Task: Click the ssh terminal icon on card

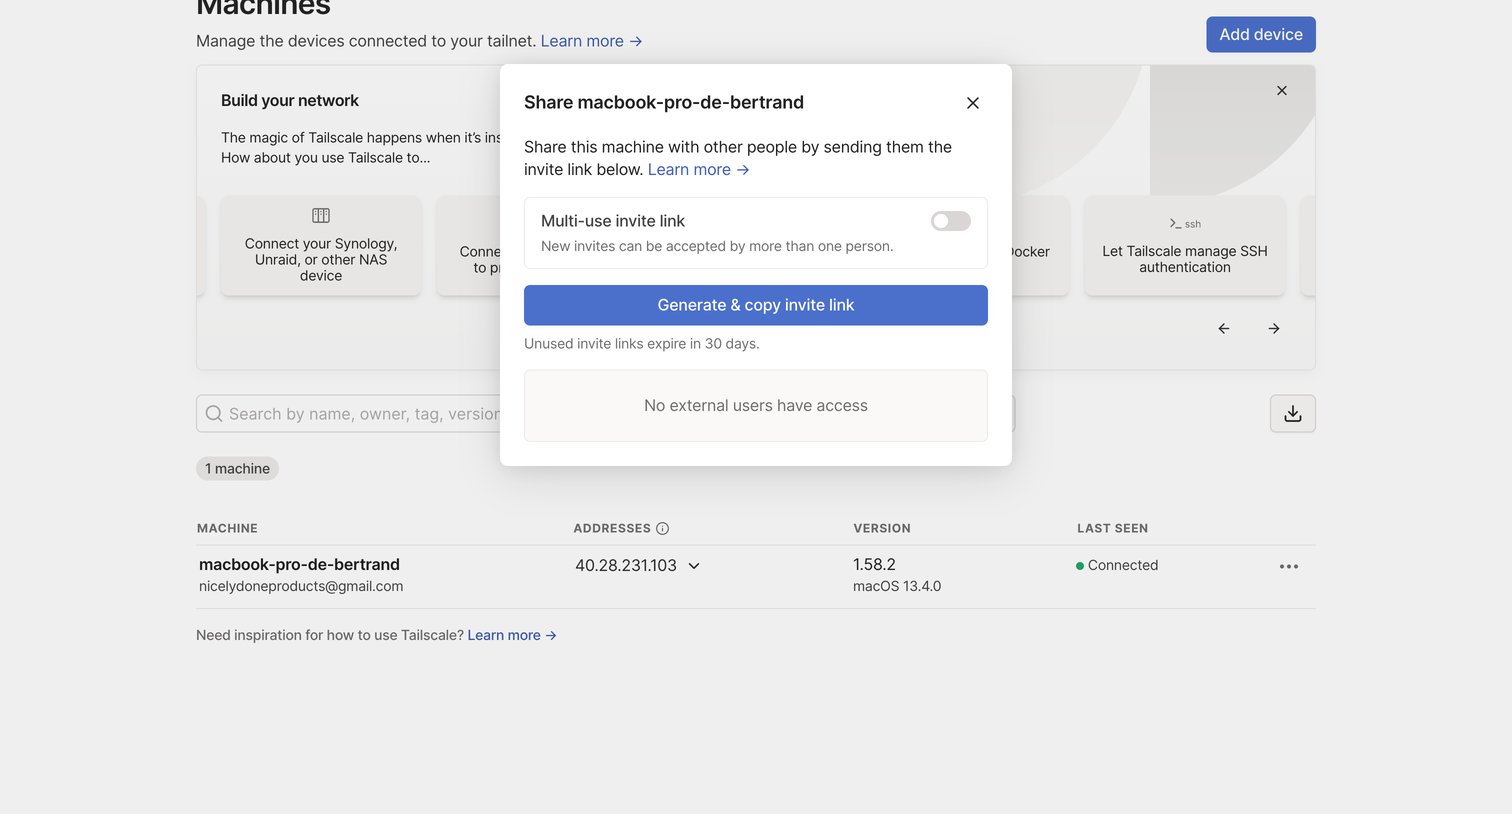Action: (x=1185, y=224)
